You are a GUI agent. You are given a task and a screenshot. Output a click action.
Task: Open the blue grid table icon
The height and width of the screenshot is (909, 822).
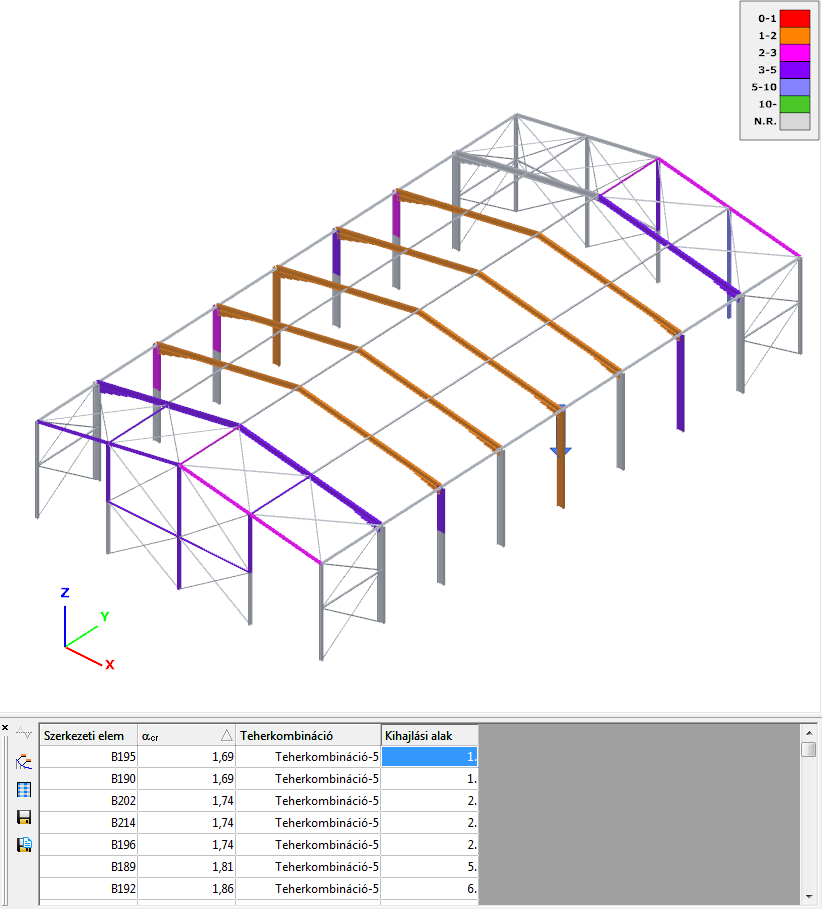(x=24, y=790)
